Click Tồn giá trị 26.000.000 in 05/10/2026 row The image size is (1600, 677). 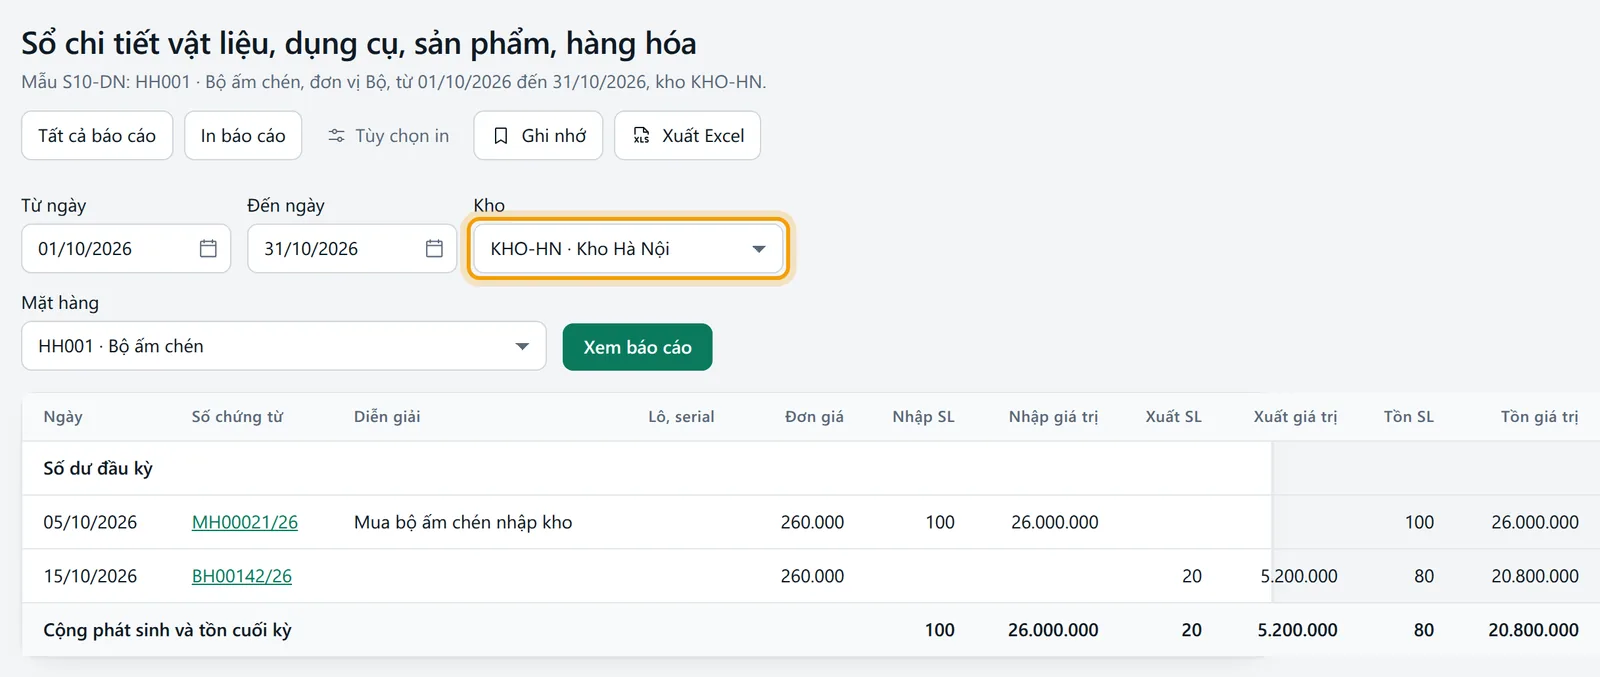[1535, 522]
